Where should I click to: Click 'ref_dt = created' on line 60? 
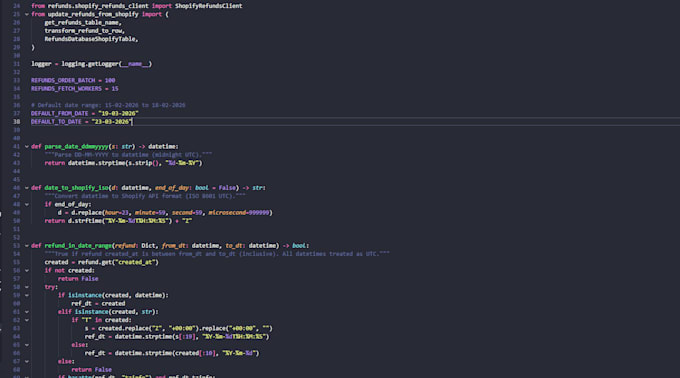[98, 303]
